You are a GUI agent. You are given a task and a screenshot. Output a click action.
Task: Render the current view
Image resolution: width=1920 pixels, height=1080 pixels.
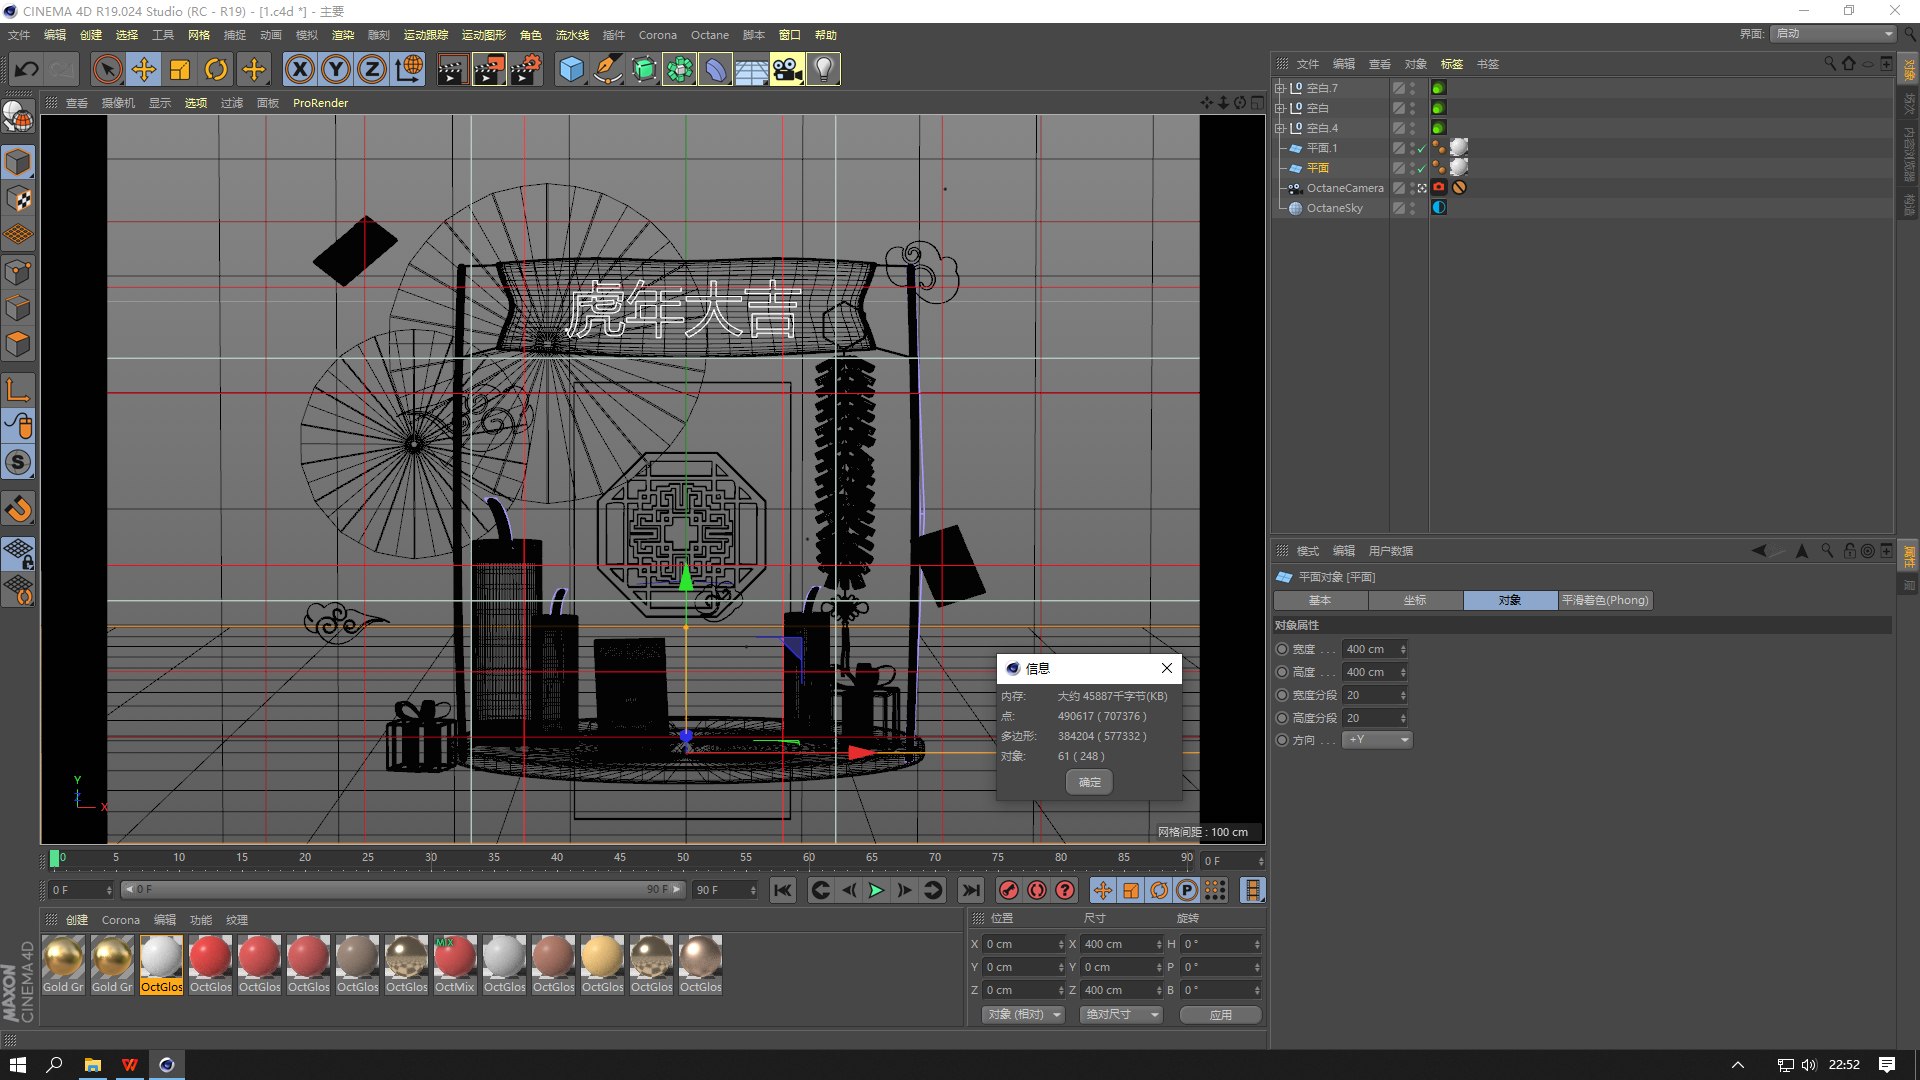(452, 69)
